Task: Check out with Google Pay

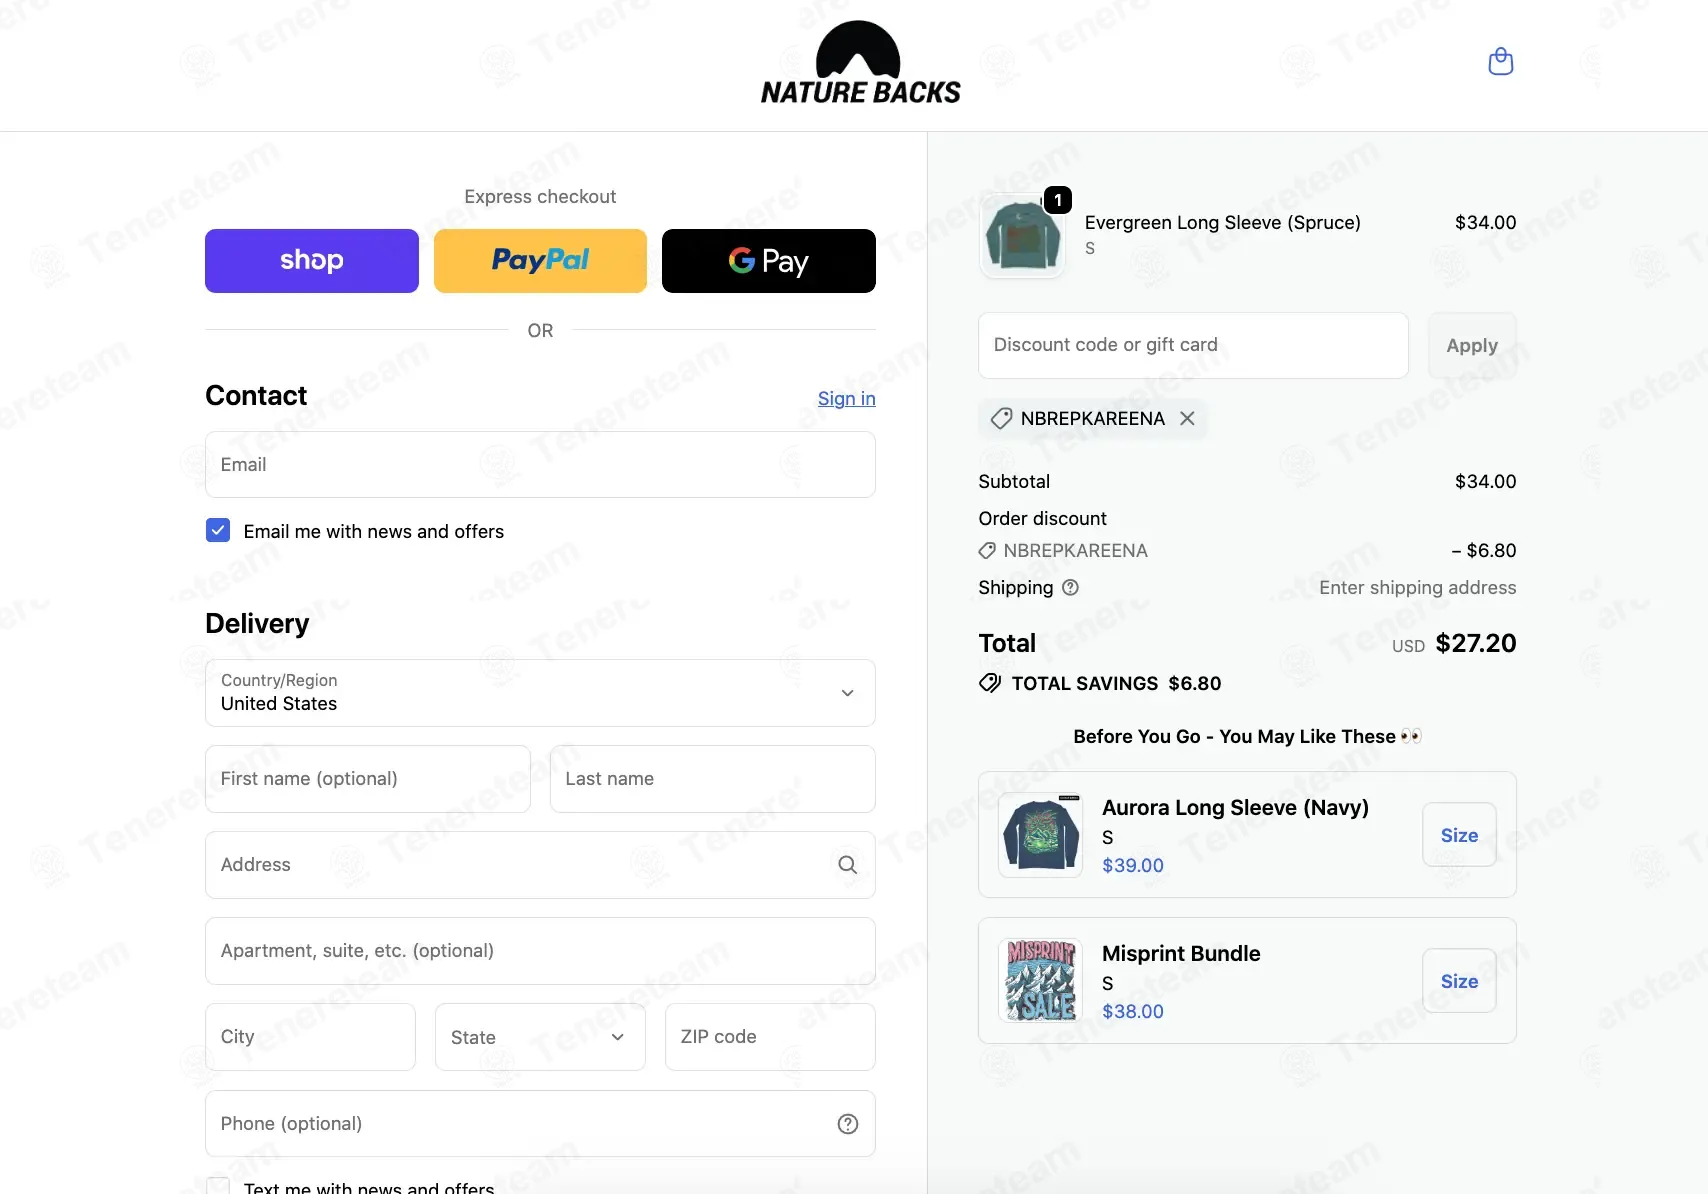Action: click(768, 261)
